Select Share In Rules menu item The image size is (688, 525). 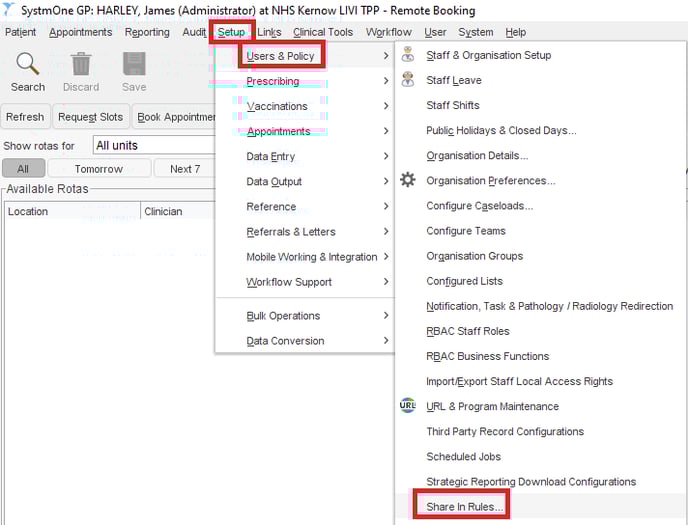pos(464,507)
